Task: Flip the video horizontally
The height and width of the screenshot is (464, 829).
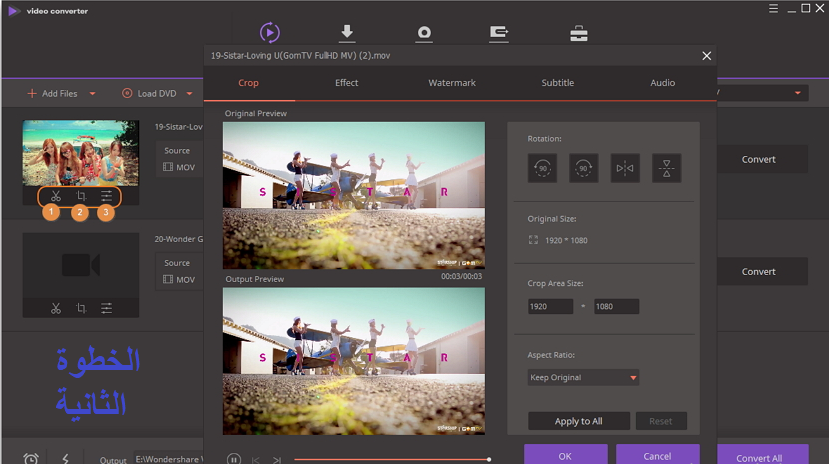Action: click(625, 168)
